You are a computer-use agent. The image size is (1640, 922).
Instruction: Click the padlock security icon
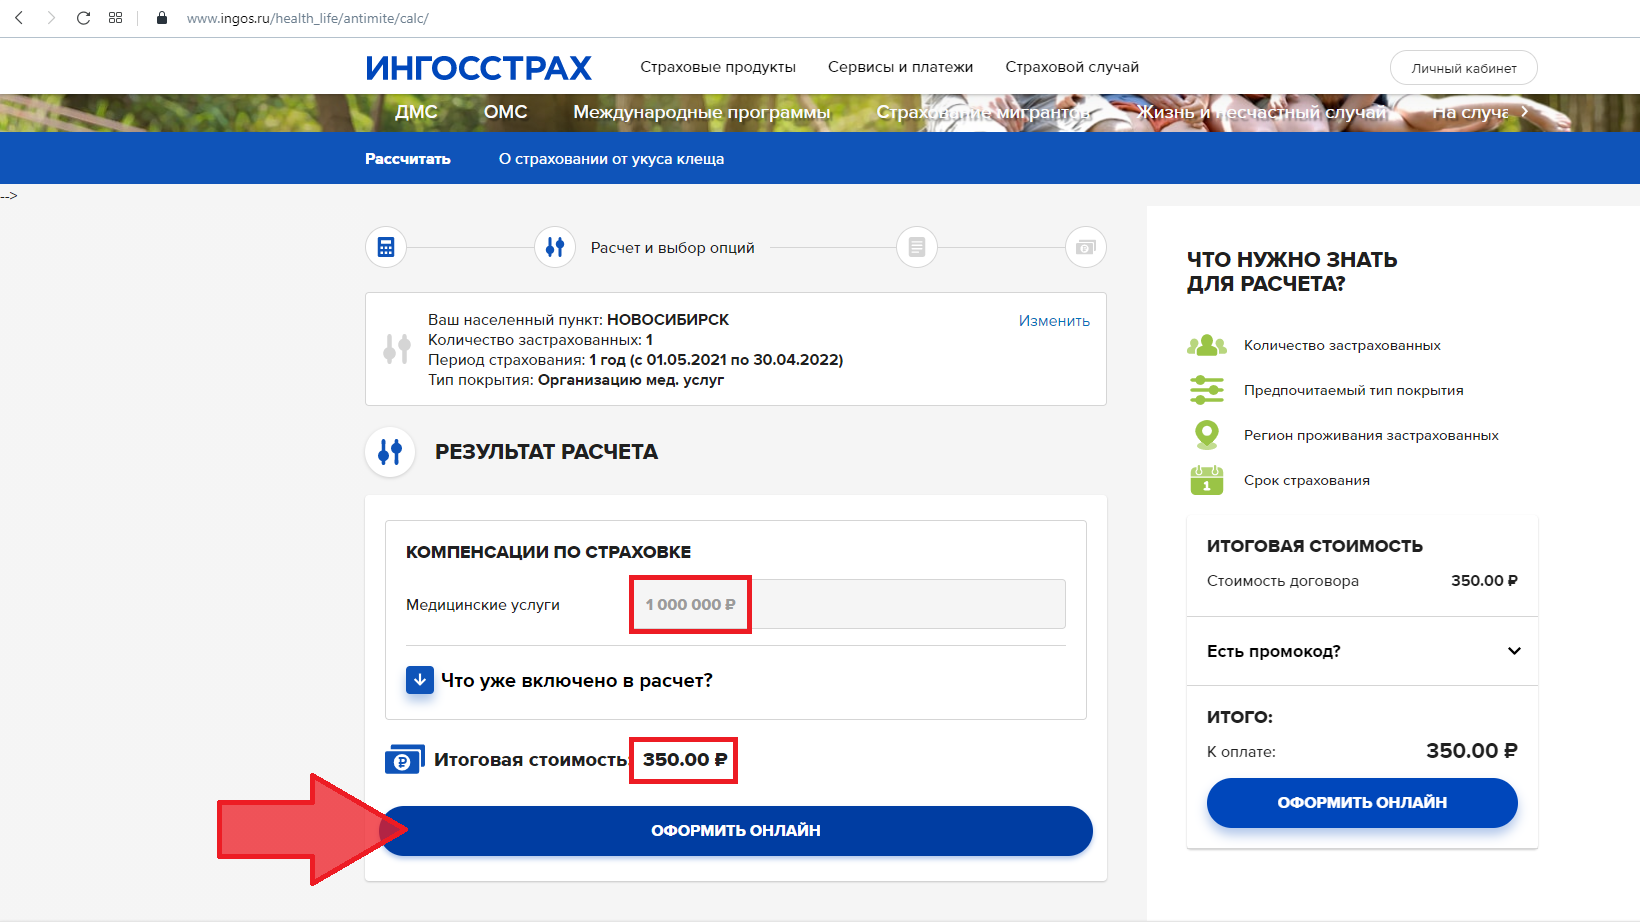click(162, 18)
